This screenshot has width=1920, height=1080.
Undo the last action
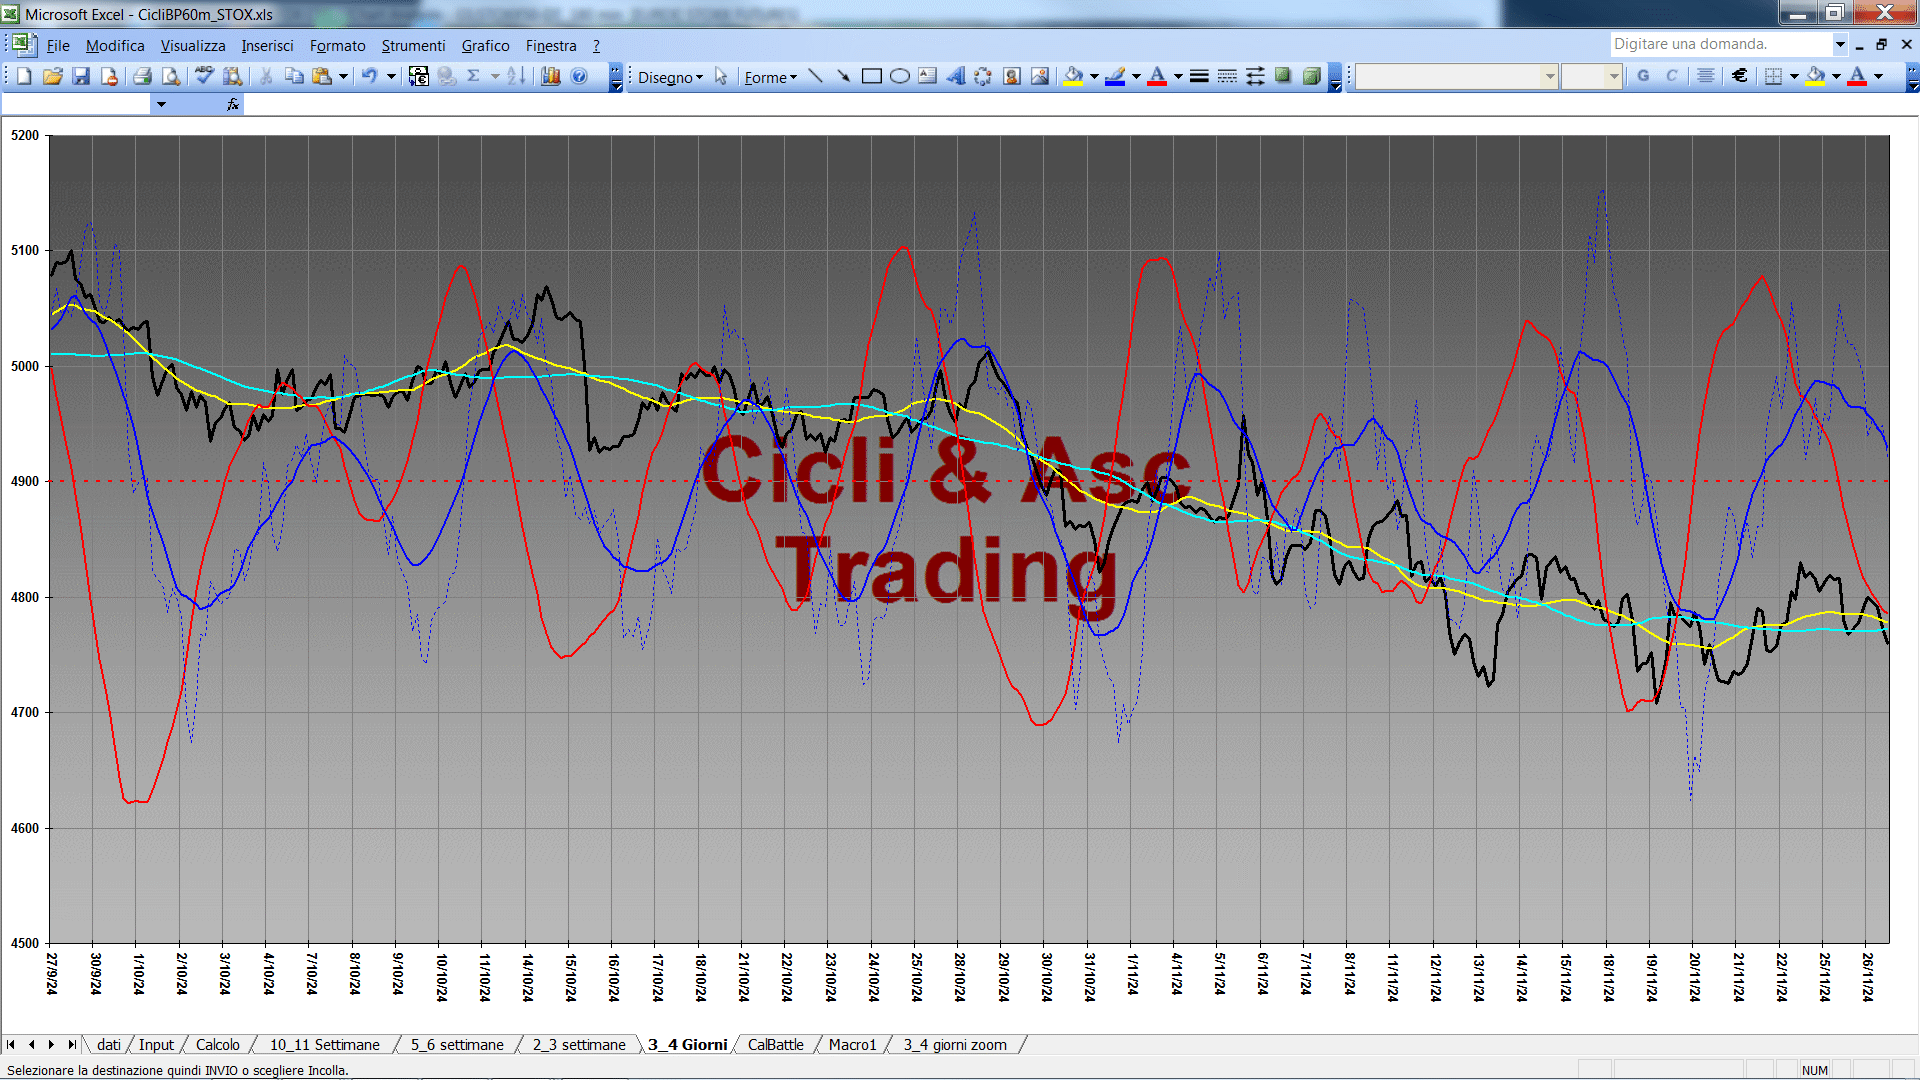pos(370,76)
